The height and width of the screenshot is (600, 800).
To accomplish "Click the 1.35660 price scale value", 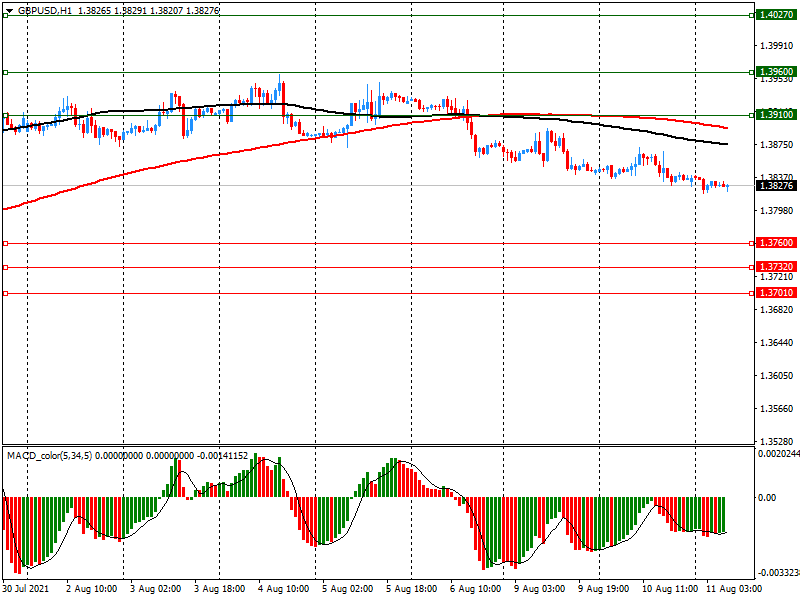I will click(777, 408).
